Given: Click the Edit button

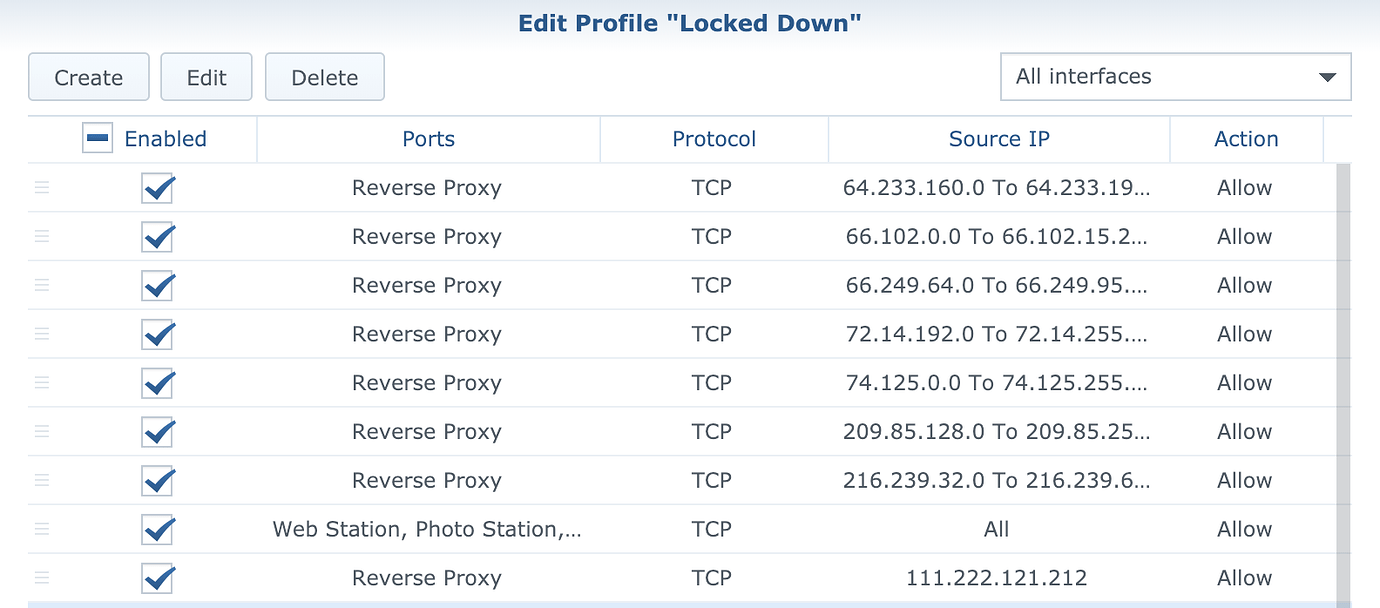Looking at the screenshot, I should (206, 76).
